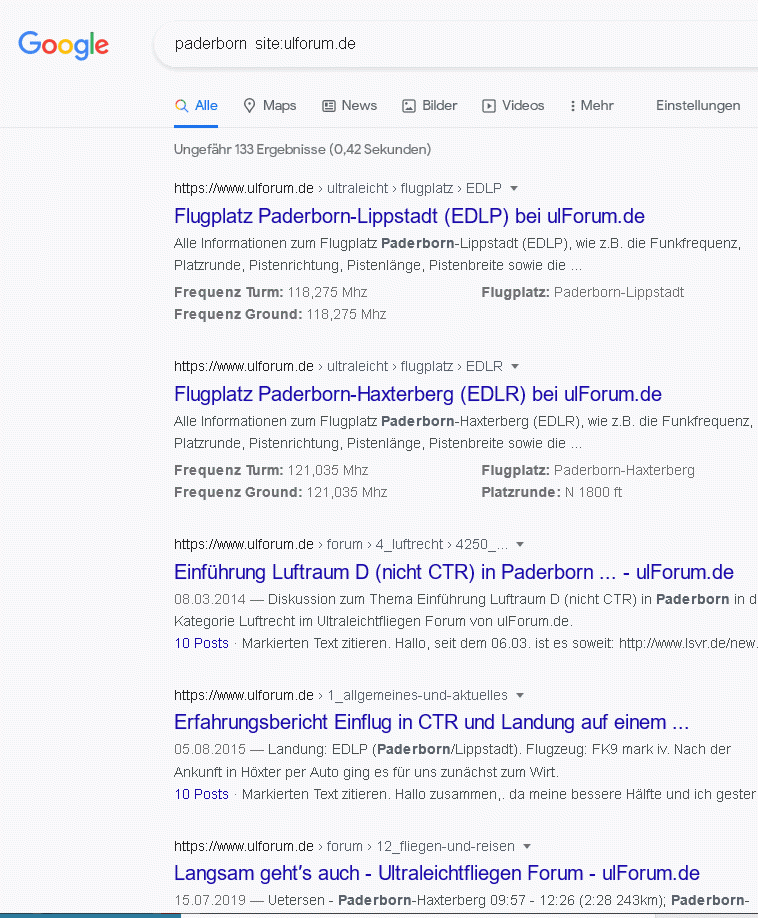Expand the dropdown arrow next to EDLP URL
The image size is (758, 918).
click(x=514, y=189)
